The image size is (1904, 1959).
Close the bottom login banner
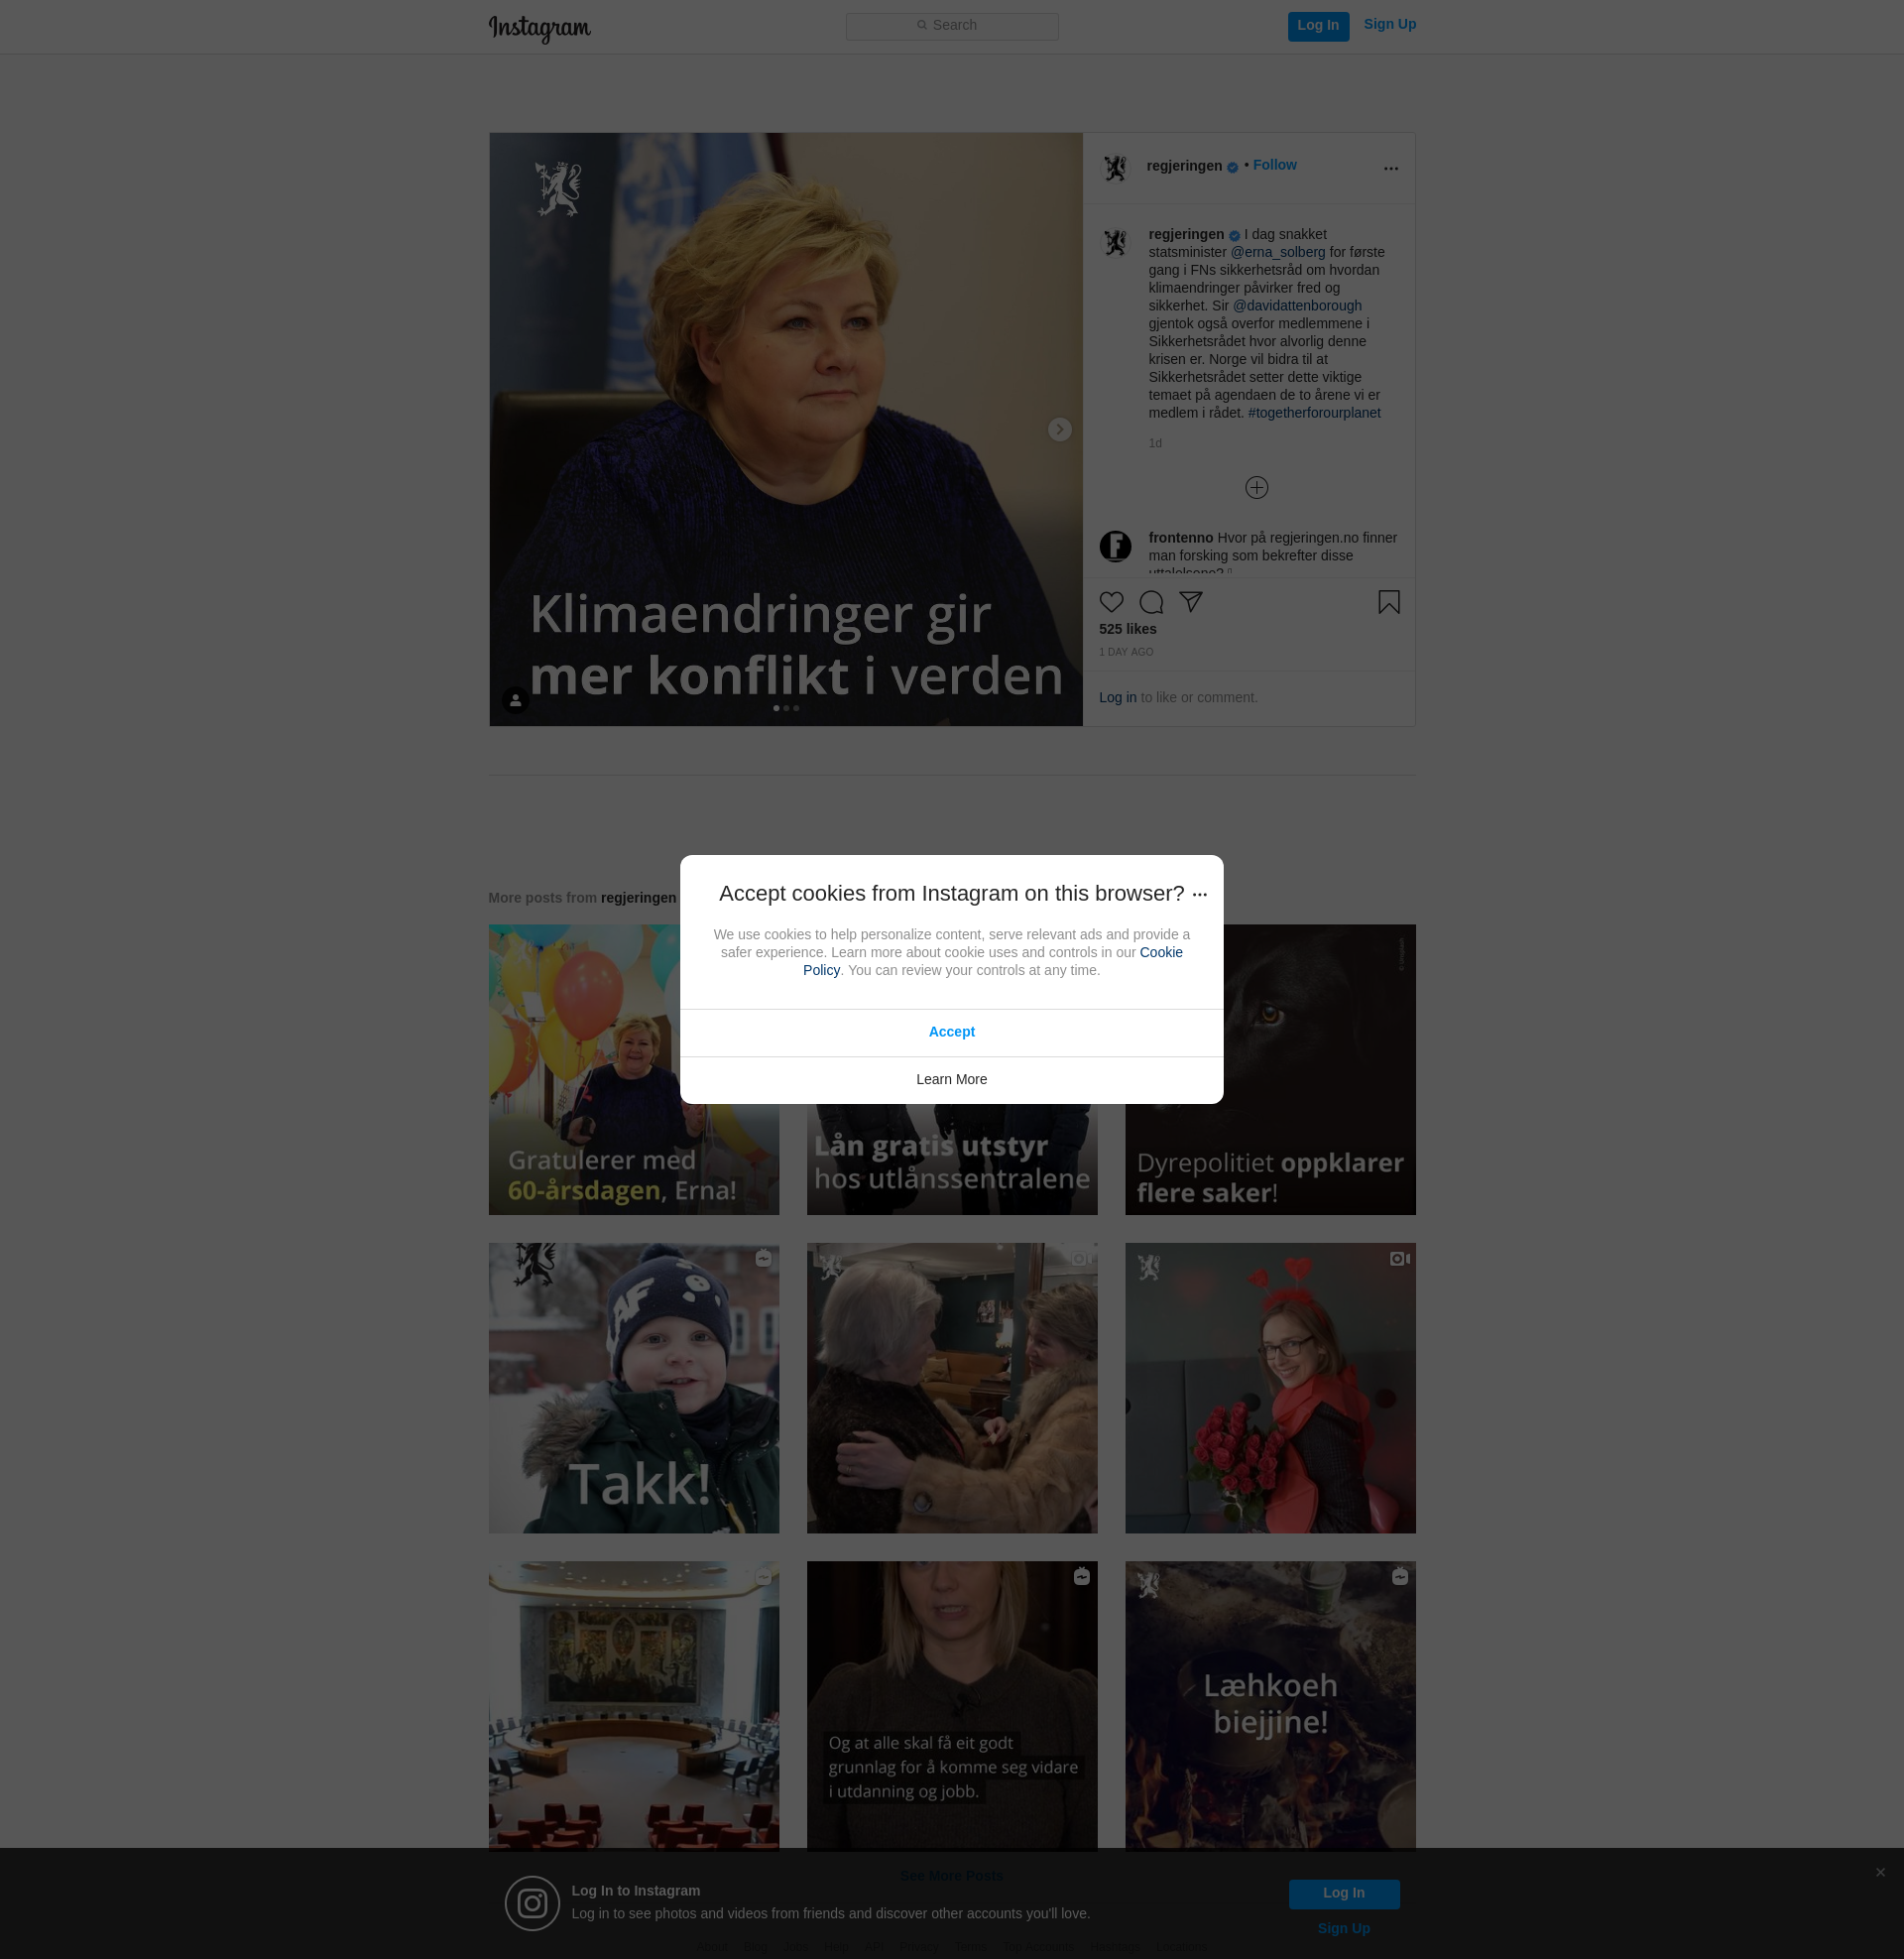tap(1880, 1872)
